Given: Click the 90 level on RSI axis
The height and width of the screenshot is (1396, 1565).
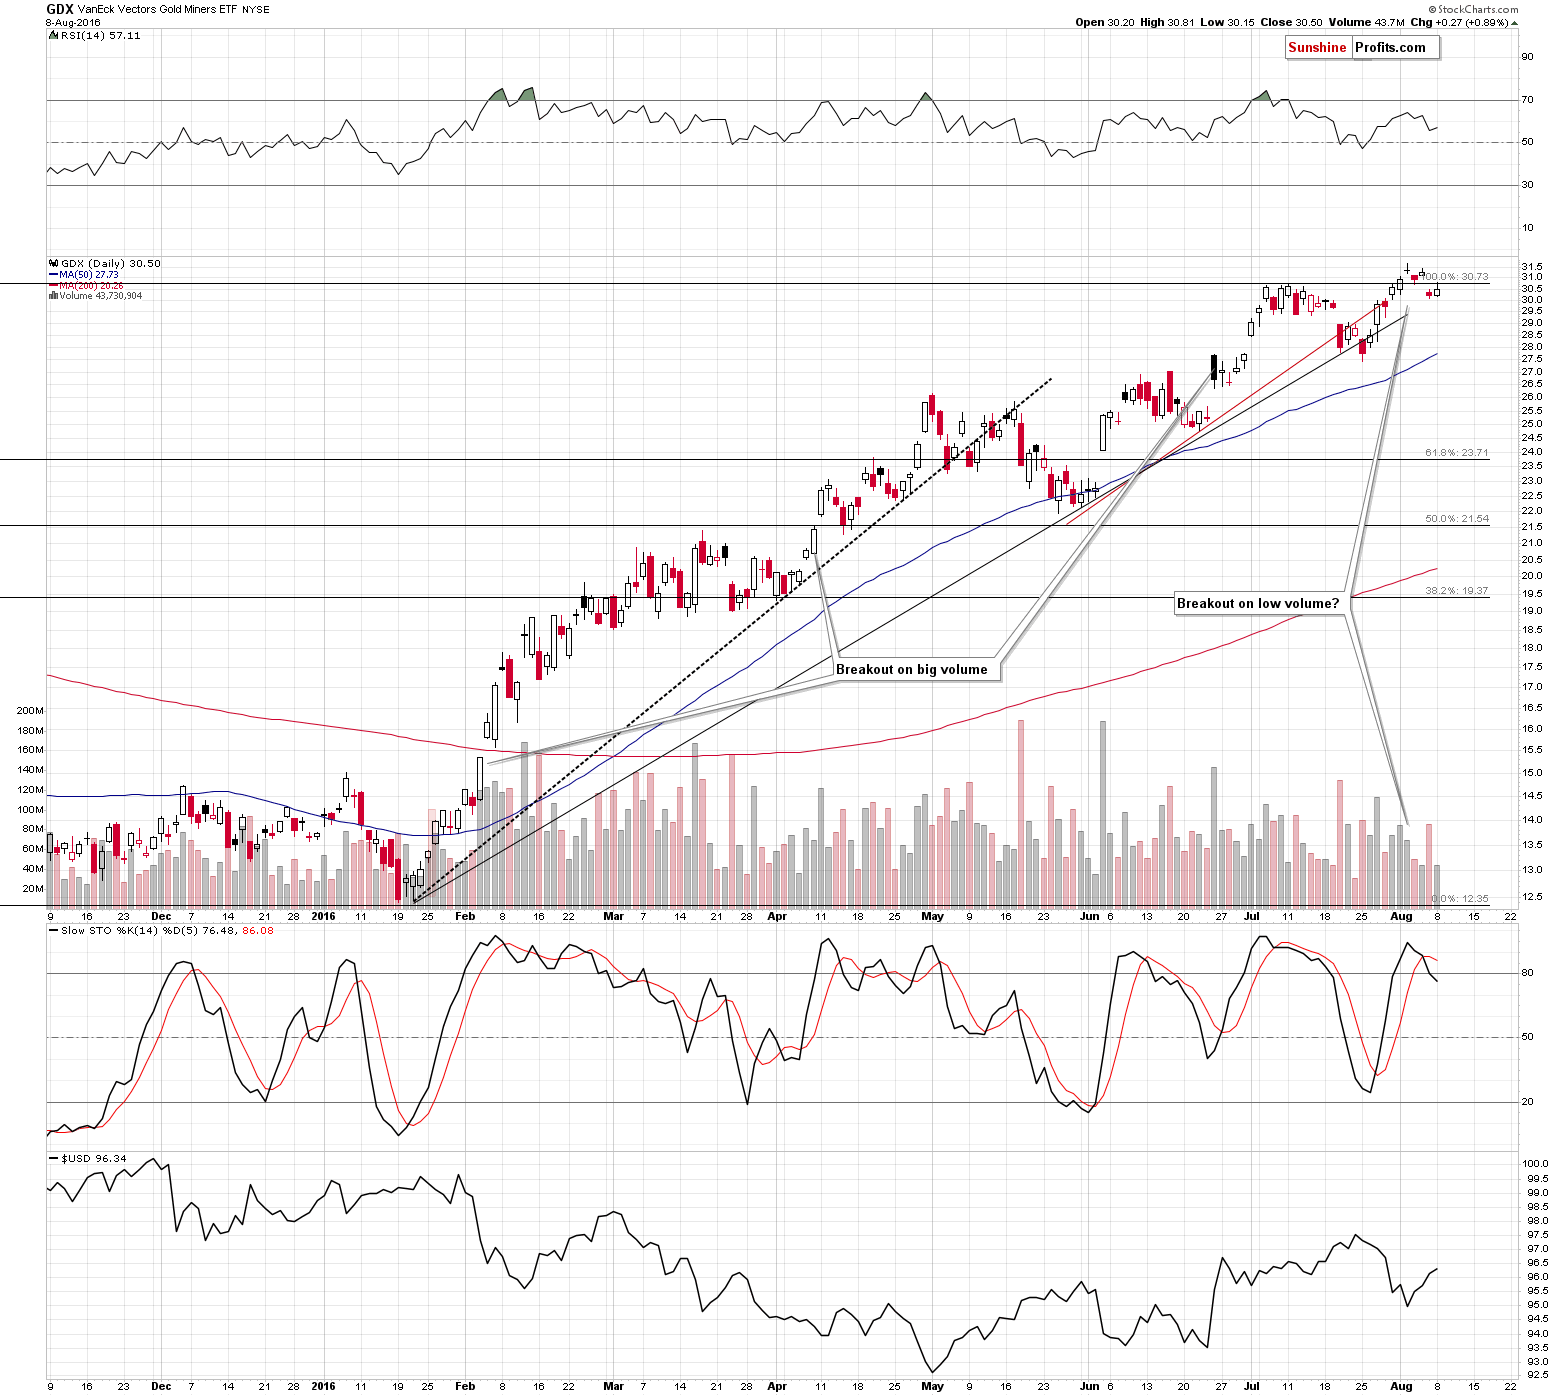Looking at the screenshot, I should coord(1527,57).
